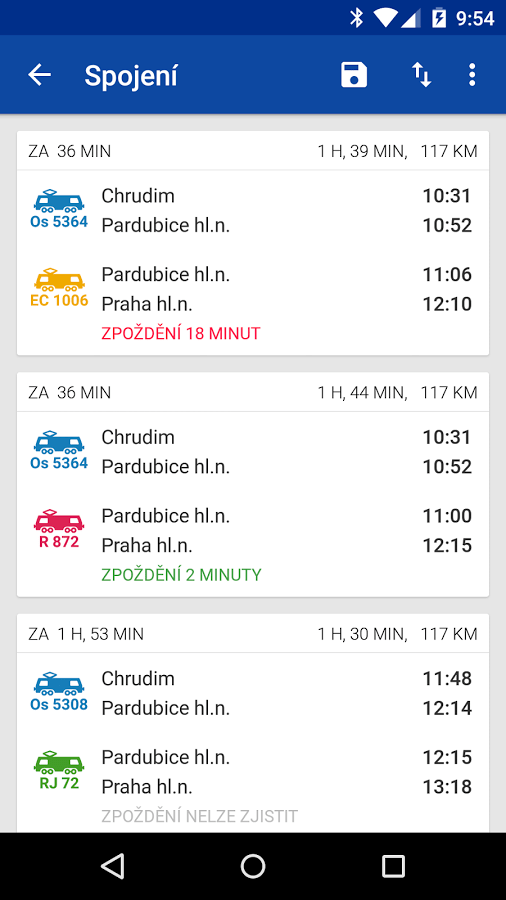Tap the Os 5364 train icon in the first connection
The width and height of the screenshot is (506, 900).
point(59,208)
